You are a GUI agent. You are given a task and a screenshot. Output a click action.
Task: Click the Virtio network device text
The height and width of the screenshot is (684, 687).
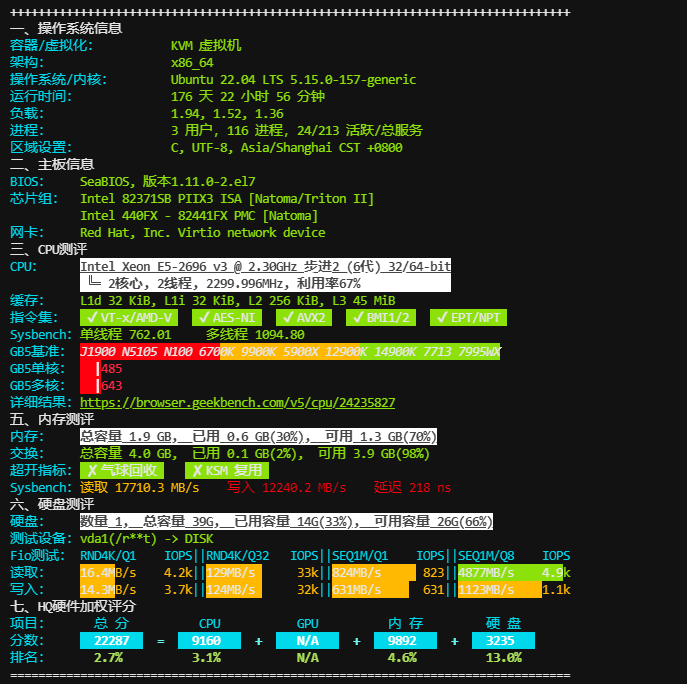(x=202, y=233)
